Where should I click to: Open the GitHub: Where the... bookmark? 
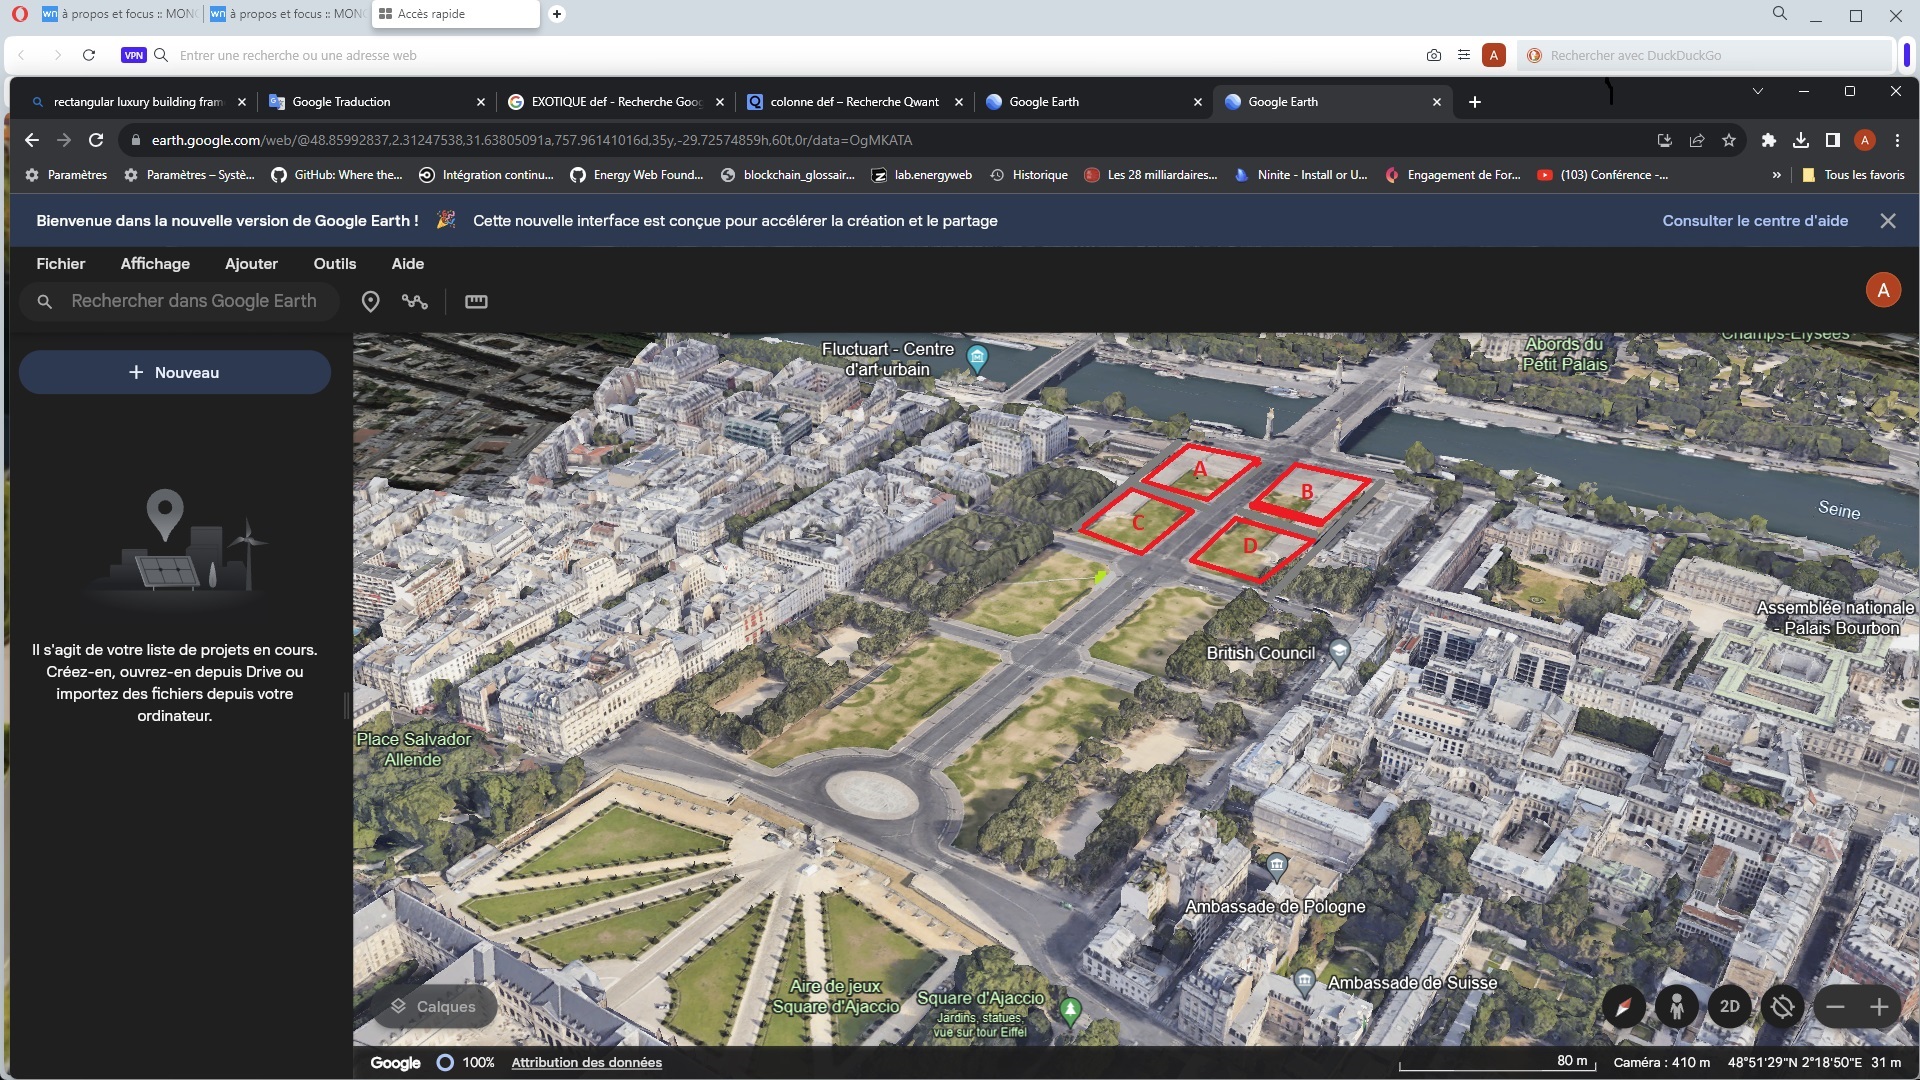click(x=337, y=175)
